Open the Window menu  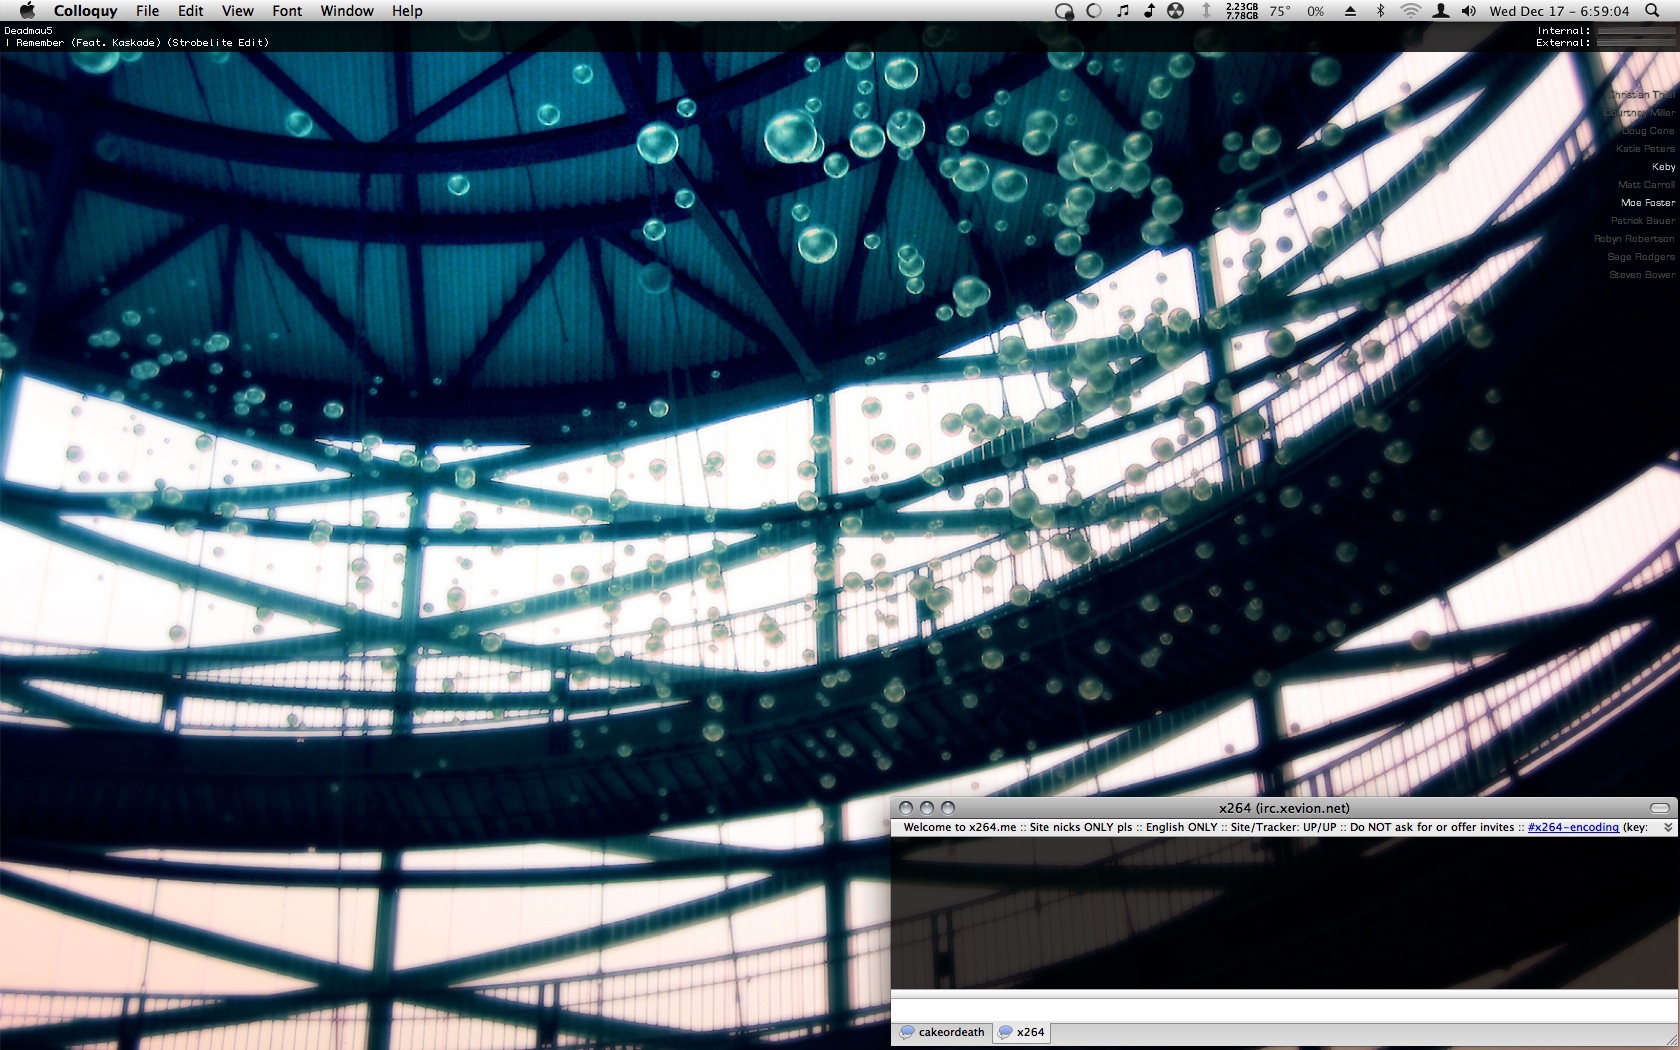347,11
